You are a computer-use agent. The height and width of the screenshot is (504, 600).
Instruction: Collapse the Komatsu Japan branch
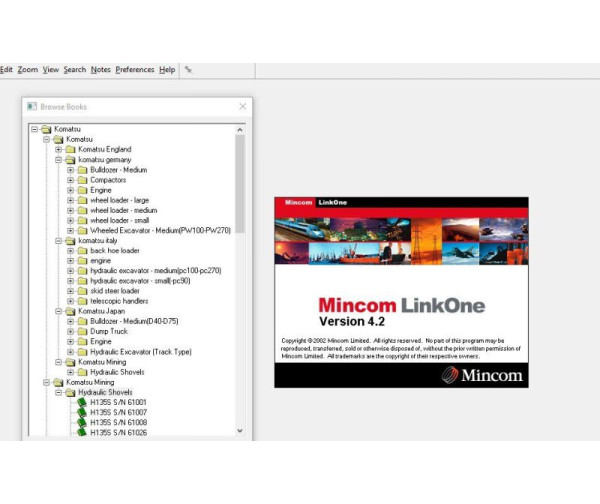point(59,311)
